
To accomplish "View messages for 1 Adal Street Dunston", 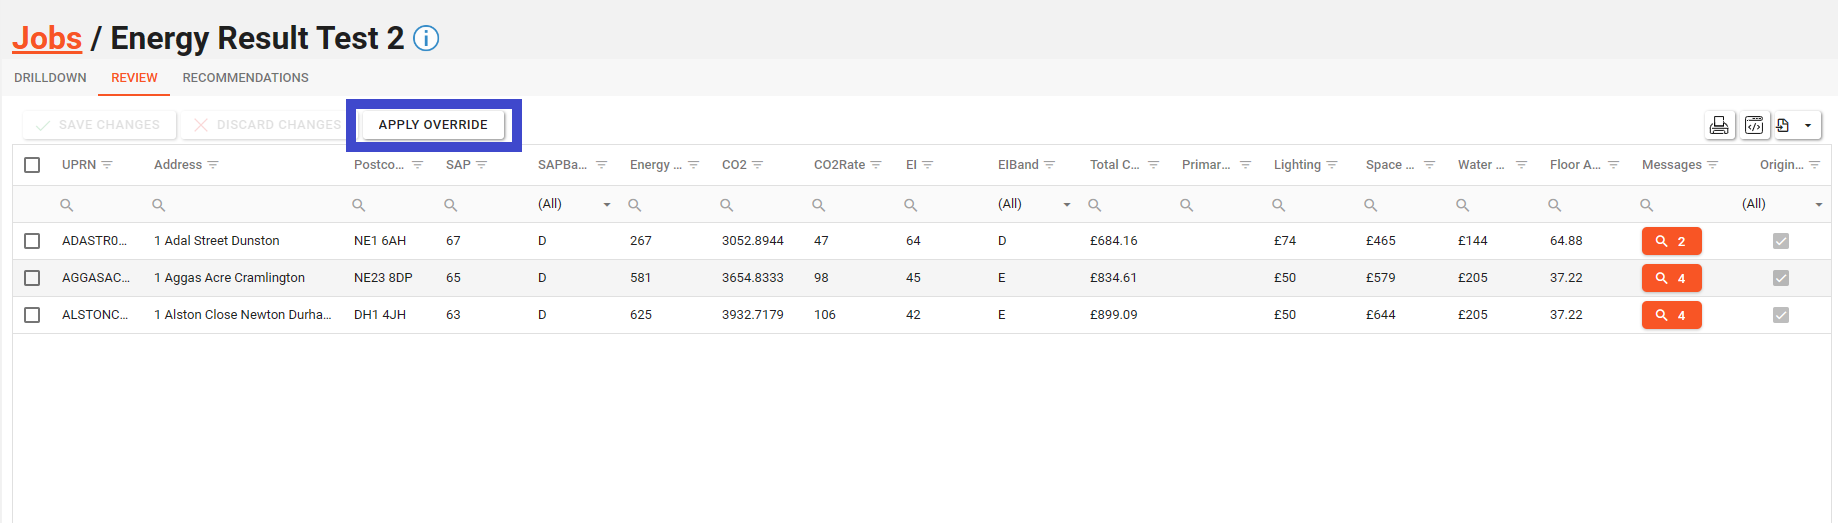I will (x=1671, y=241).
